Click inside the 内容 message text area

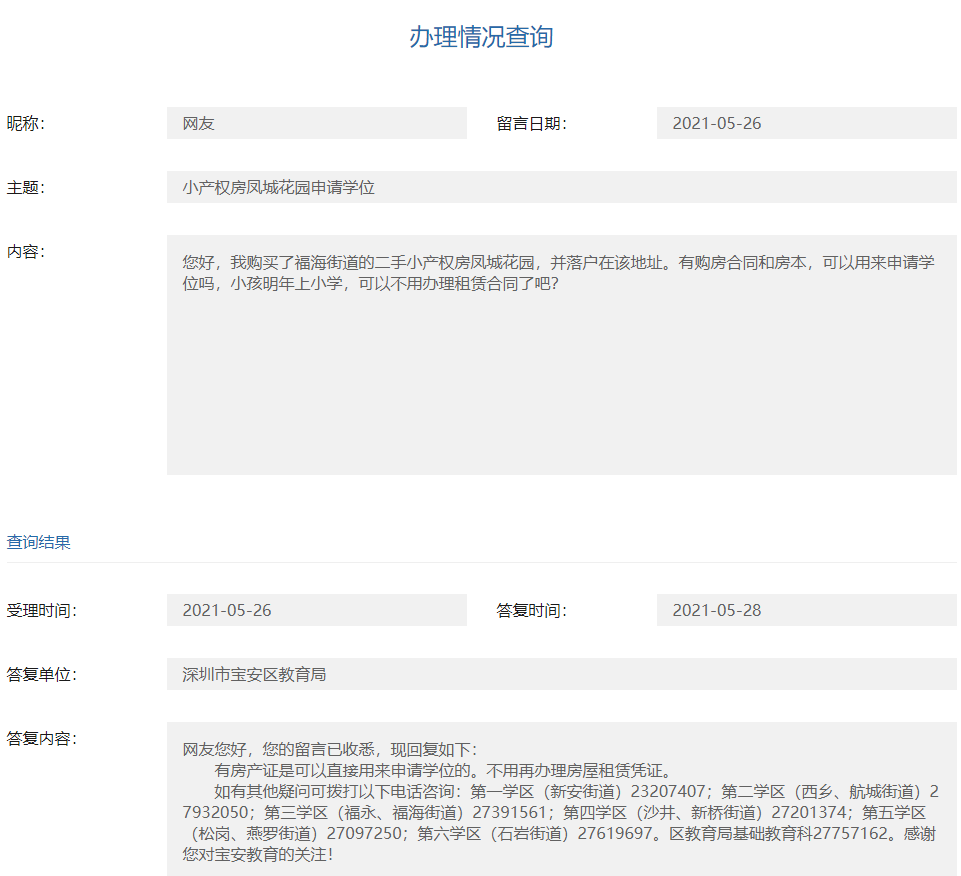click(561, 355)
